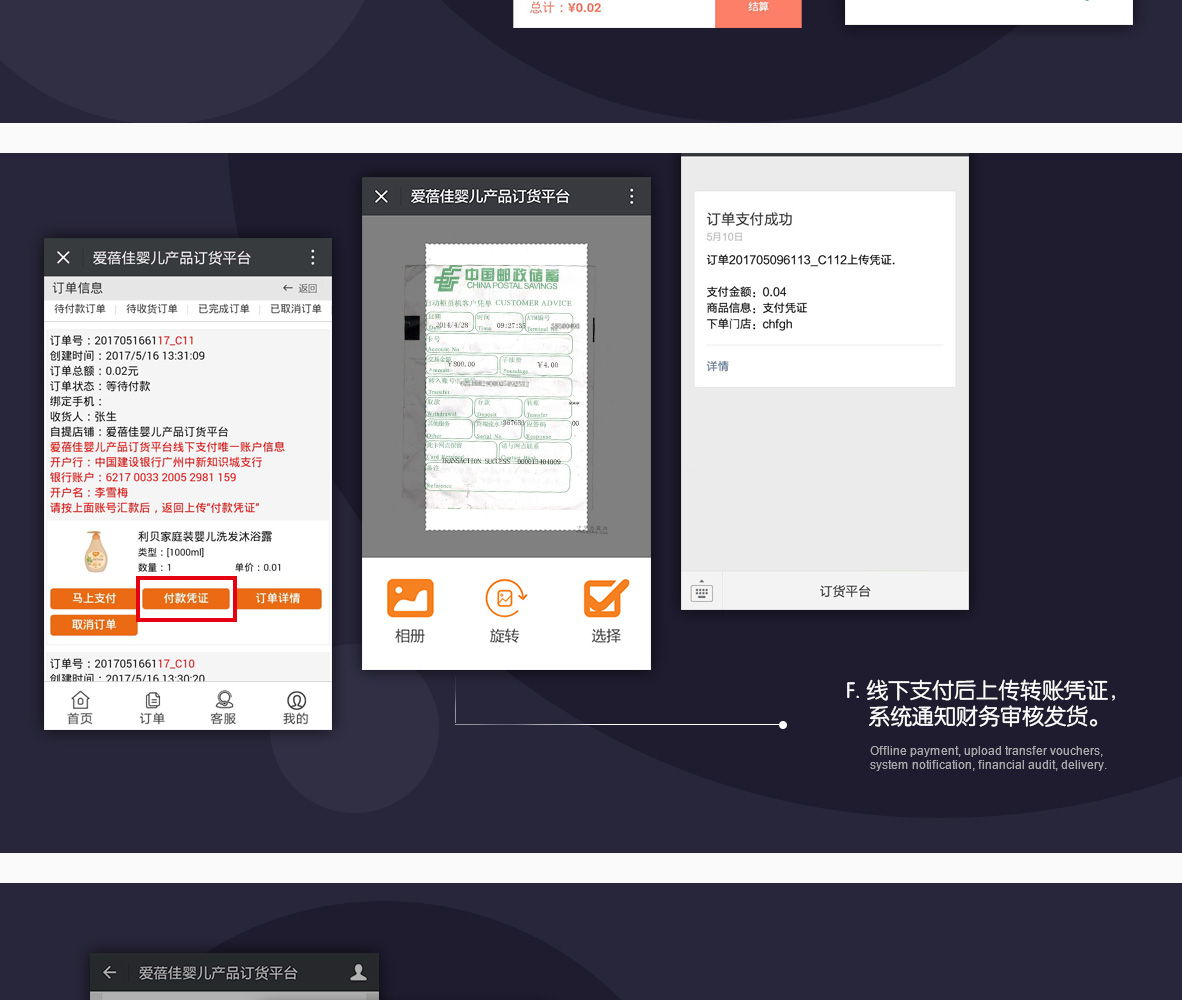1182x1000 pixels.
Task: Switch to 待收货订单 tab
Action: click(152, 309)
